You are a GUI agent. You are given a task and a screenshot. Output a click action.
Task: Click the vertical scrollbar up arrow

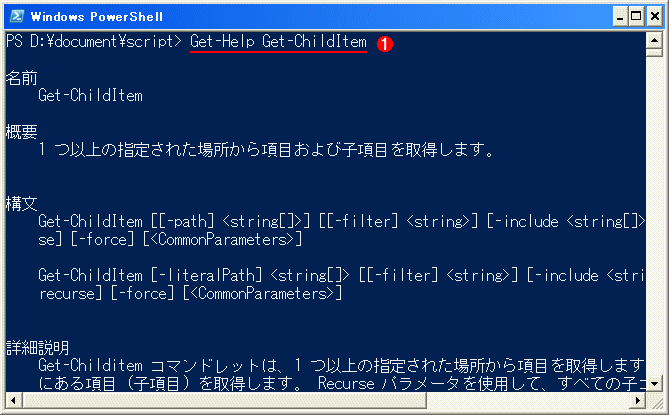point(654,41)
